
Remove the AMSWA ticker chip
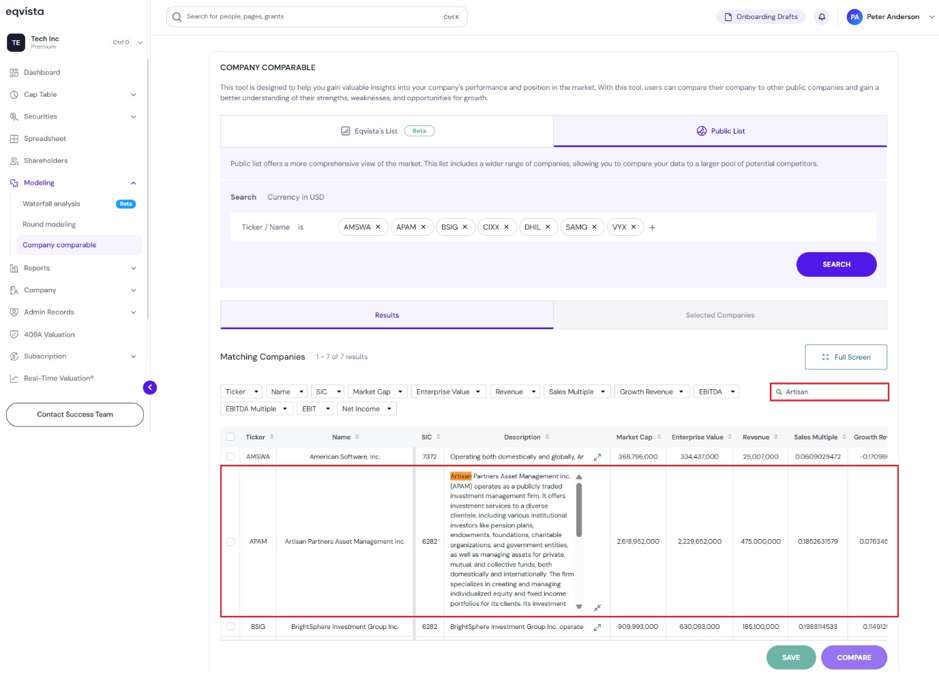378,227
